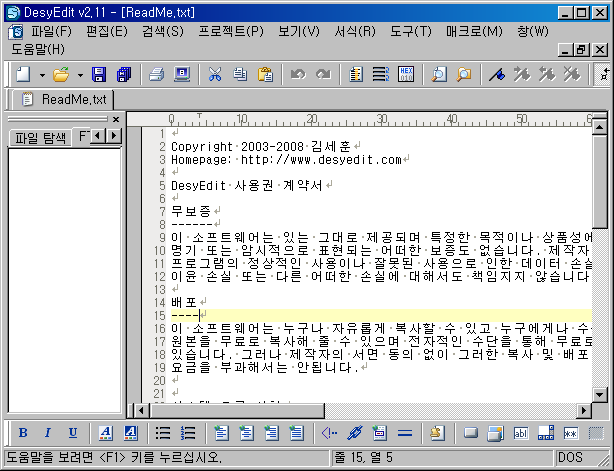Open the 창(W) menu

(x=533, y=31)
